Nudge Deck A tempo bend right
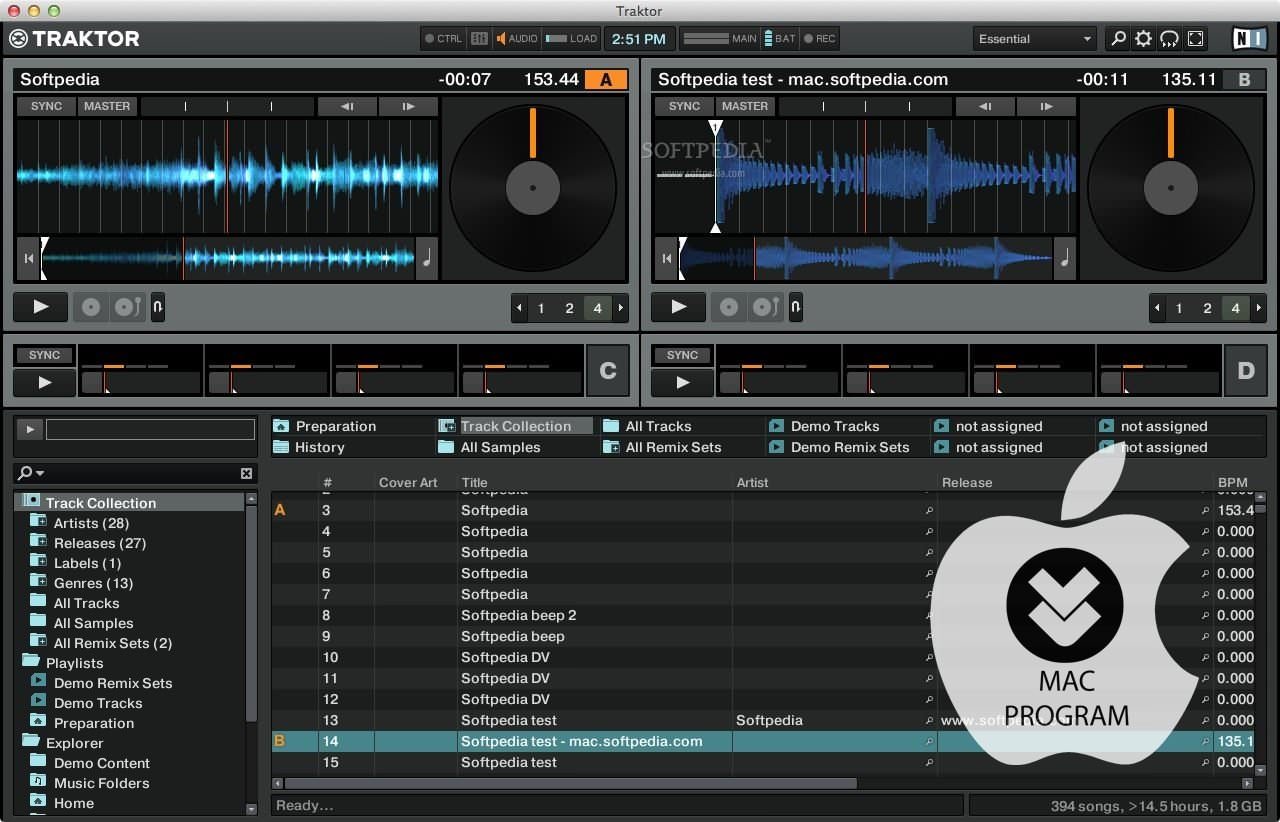This screenshot has width=1280, height=822. 408,106
